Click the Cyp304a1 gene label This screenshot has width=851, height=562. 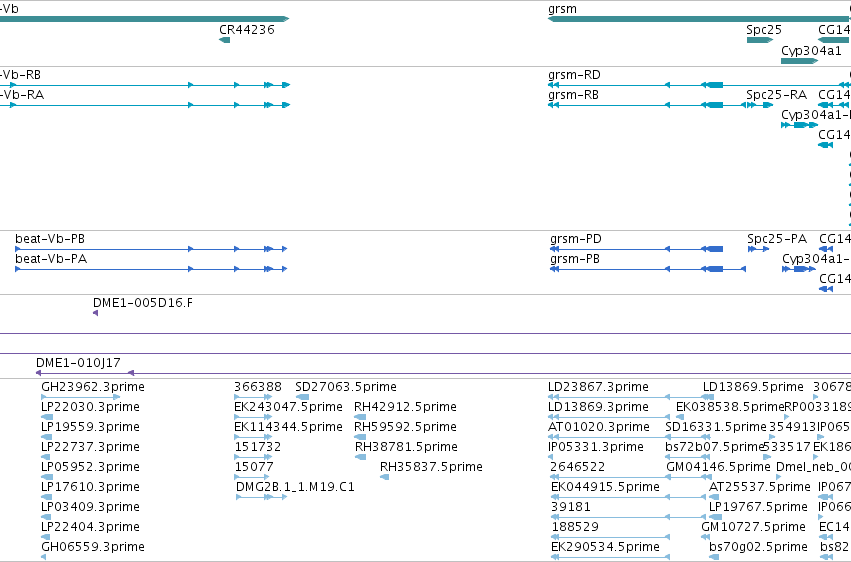(811, 50)
